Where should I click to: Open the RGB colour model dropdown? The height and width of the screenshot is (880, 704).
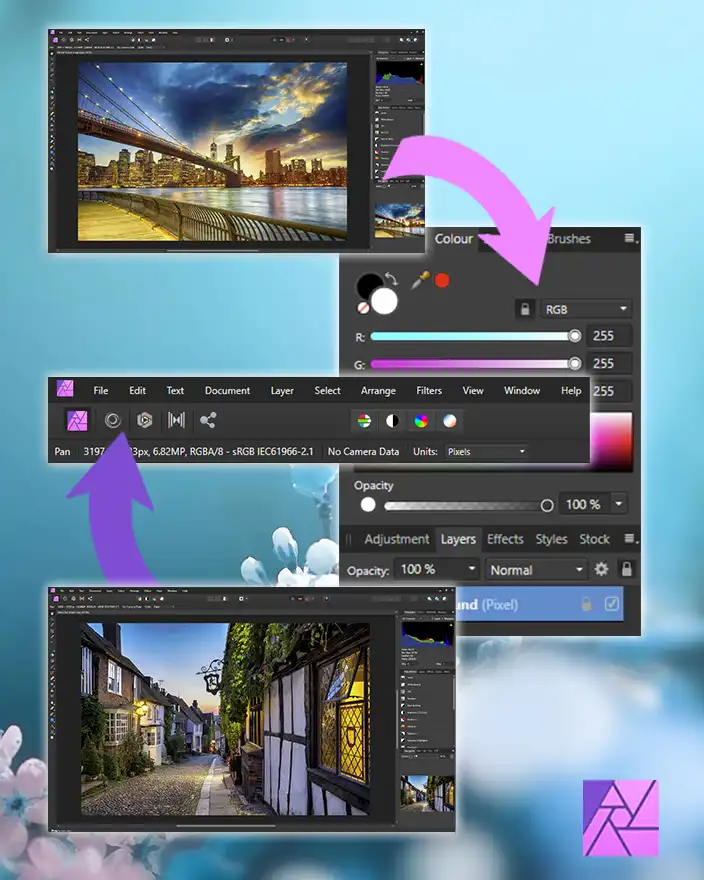(586, 309)
